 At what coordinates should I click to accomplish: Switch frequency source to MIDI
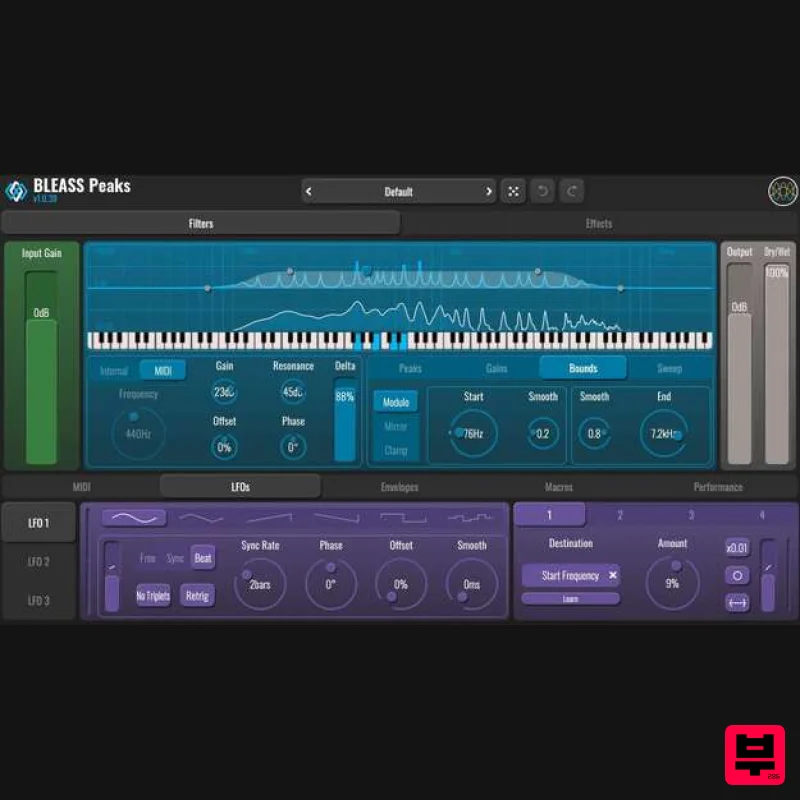[163, 371]
